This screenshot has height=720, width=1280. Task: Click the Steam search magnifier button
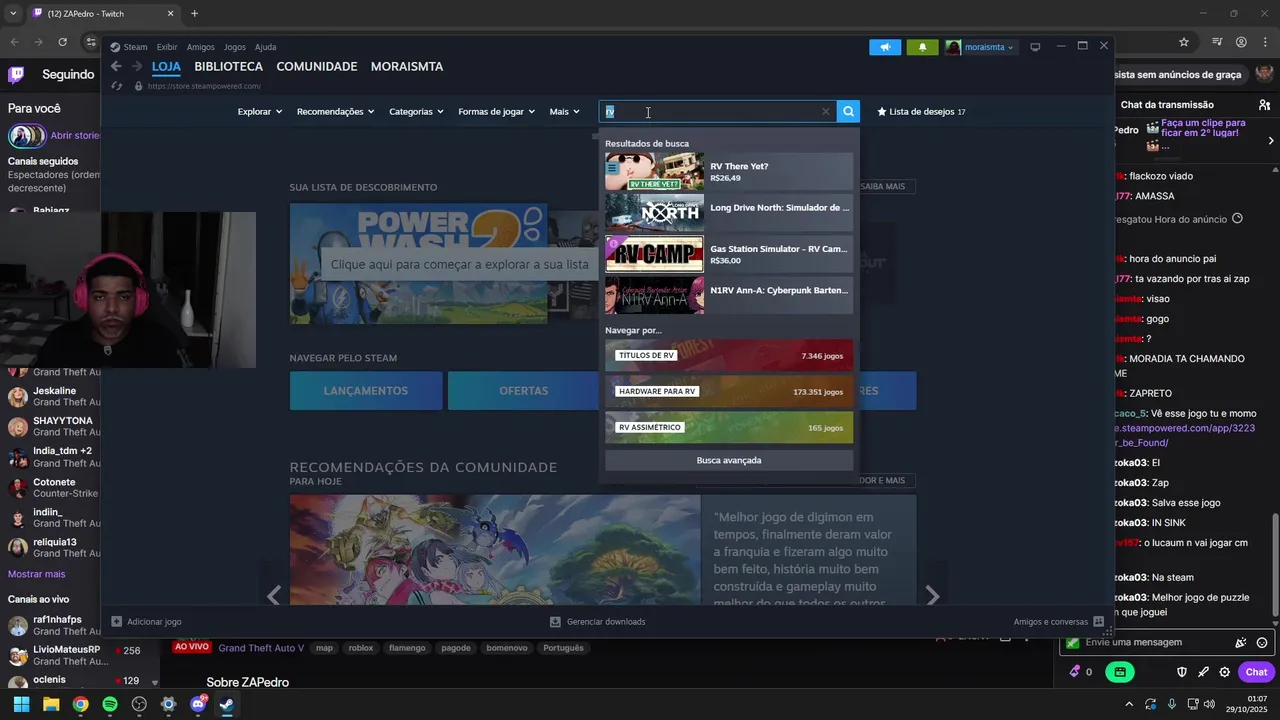pos(848,112)
